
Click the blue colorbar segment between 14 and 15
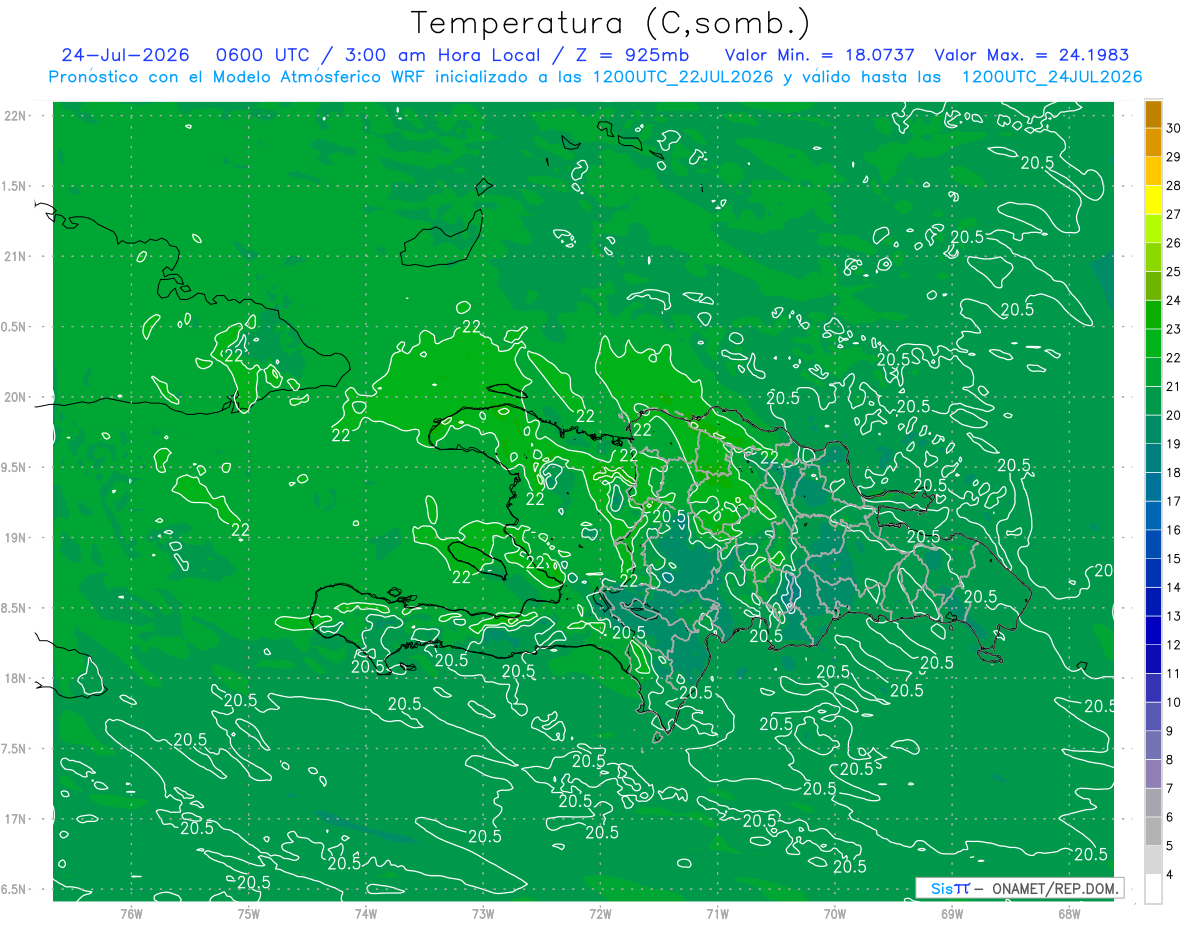(x=1153, y=574)
